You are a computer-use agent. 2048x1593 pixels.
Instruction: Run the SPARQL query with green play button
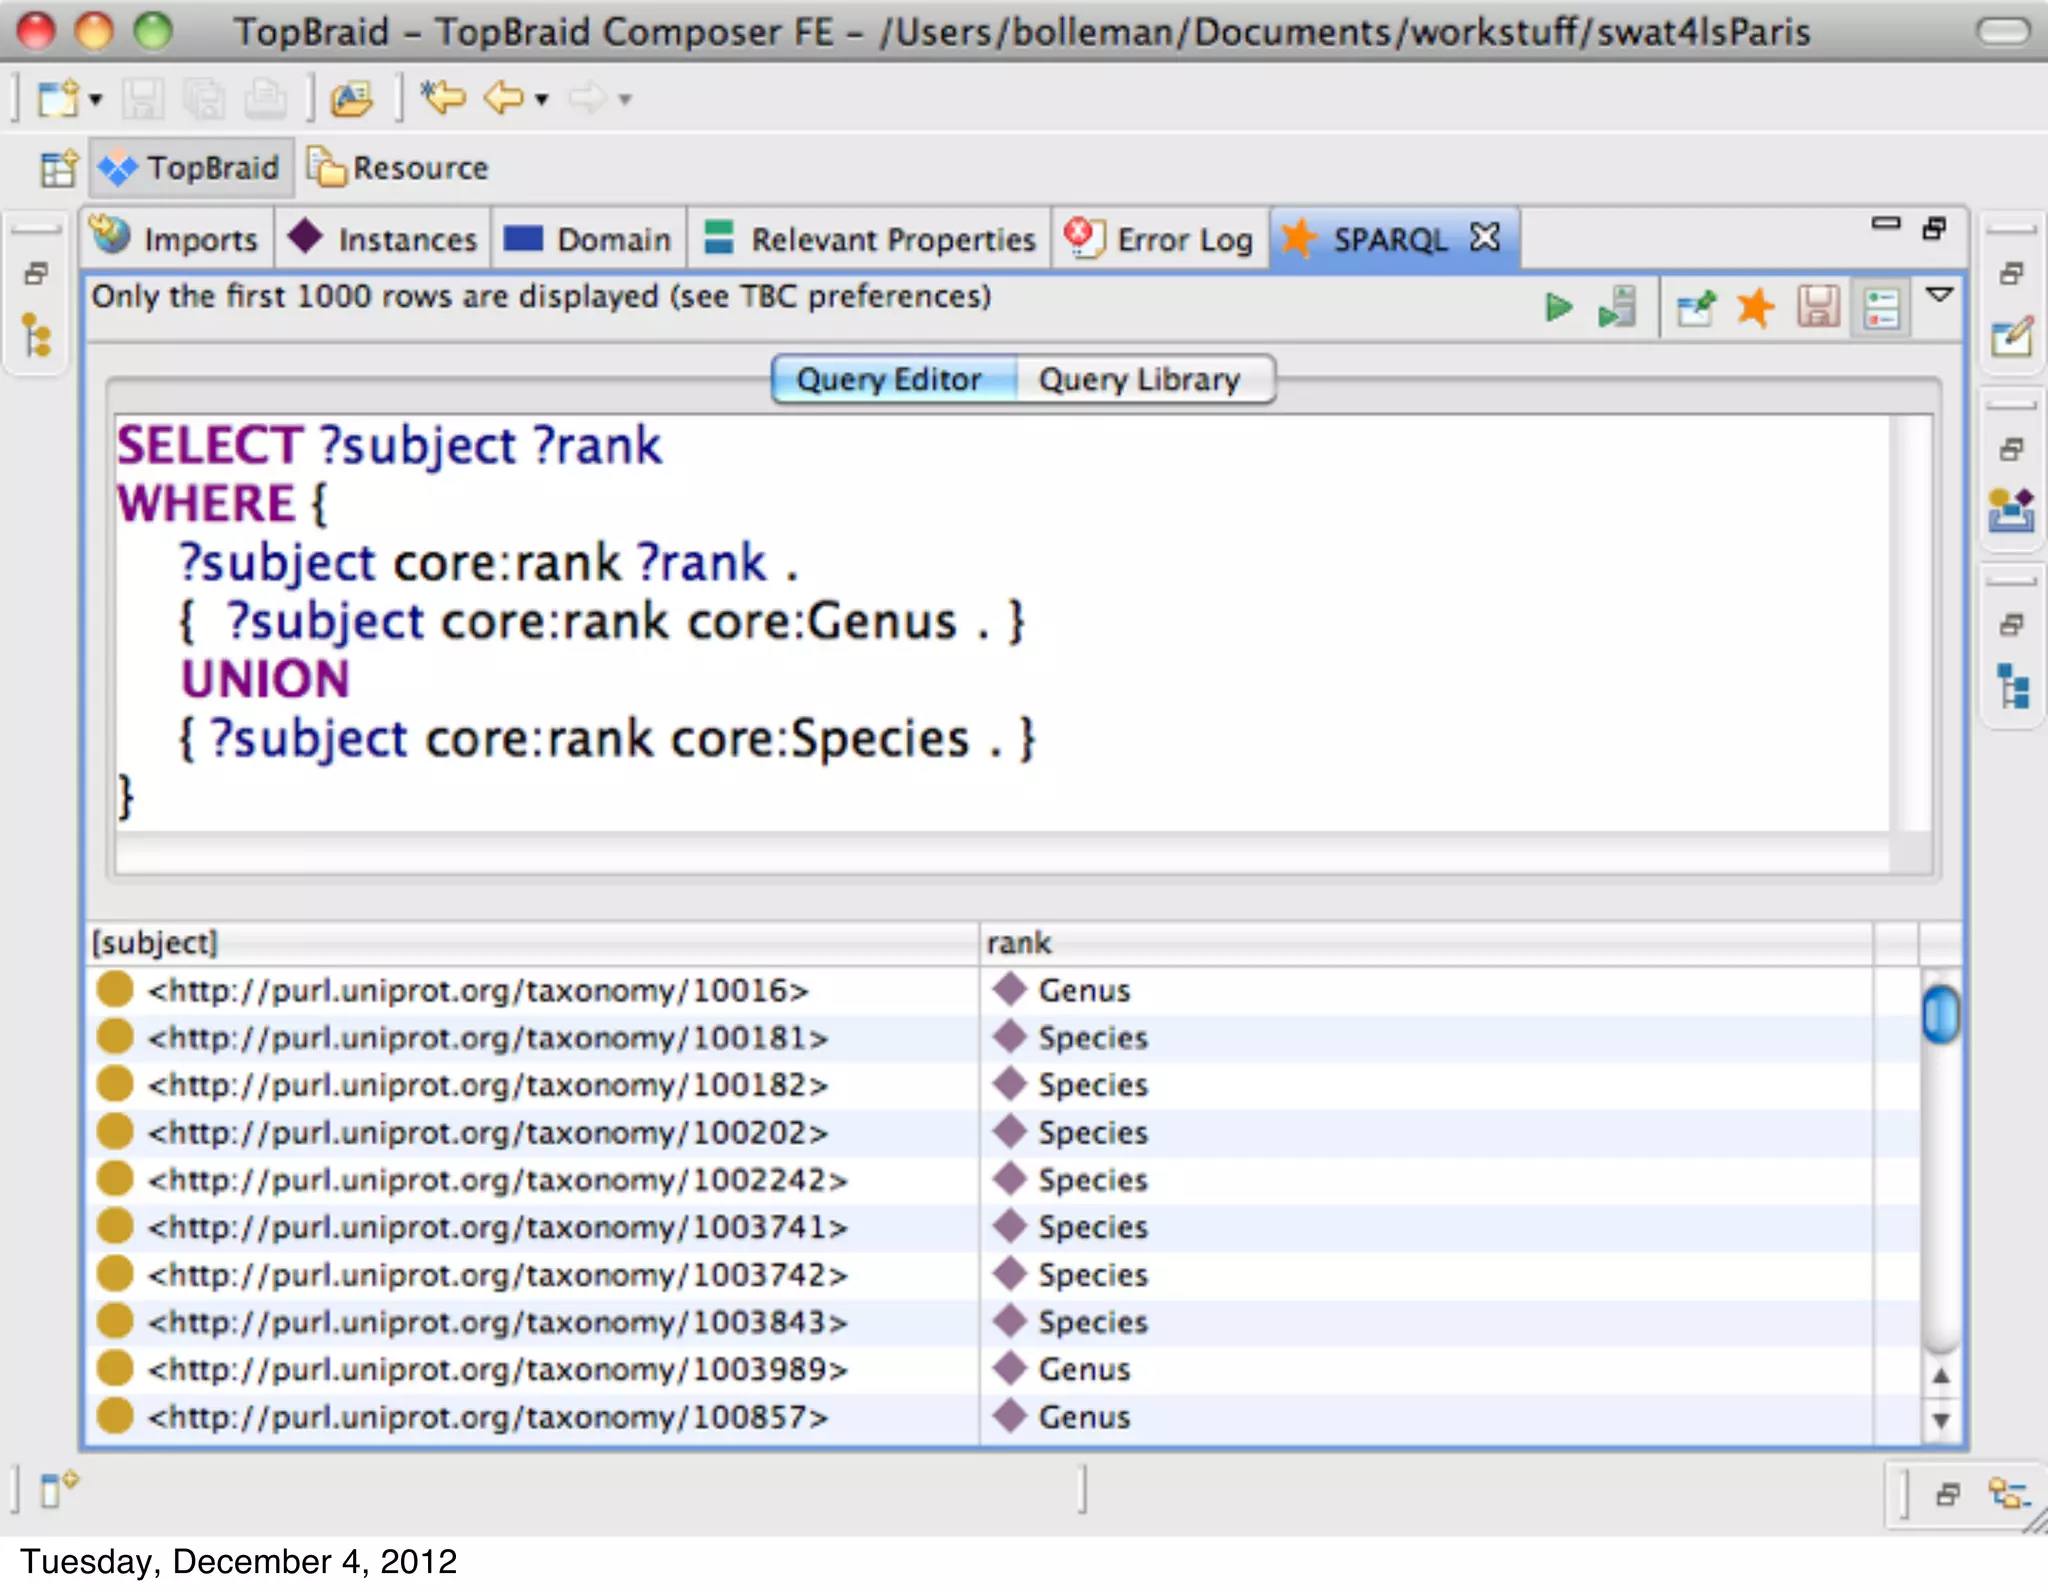coord(1557,307)
